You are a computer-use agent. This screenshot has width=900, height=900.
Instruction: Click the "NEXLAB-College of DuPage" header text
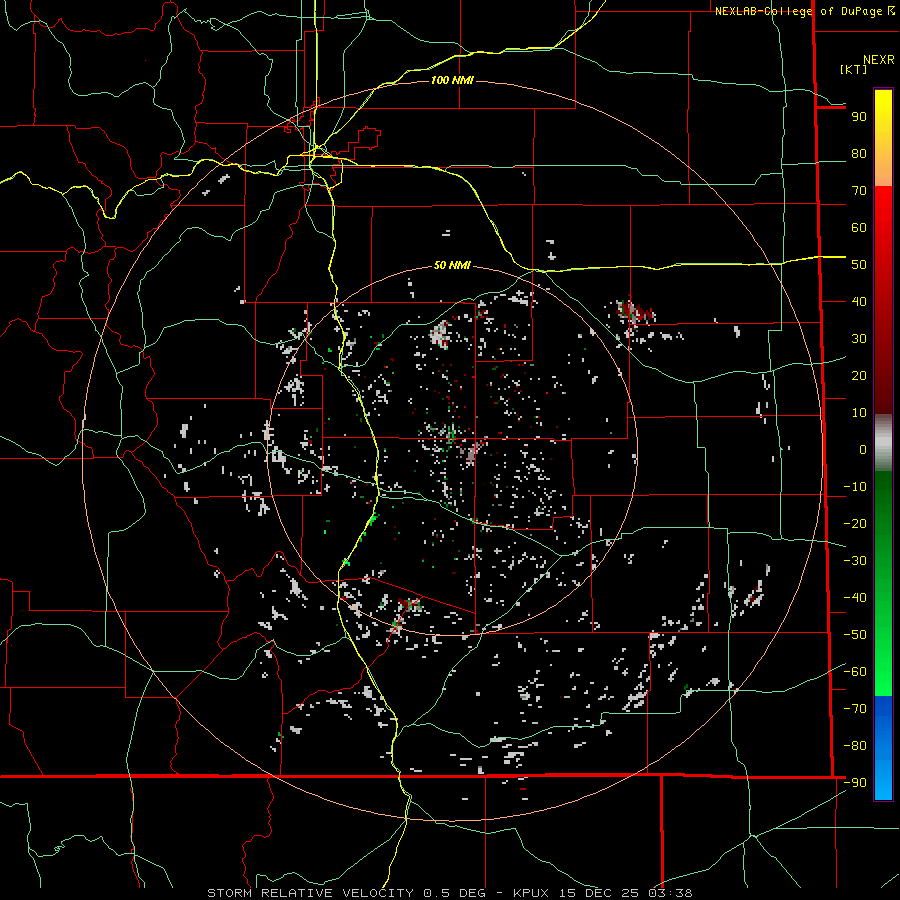800,11
